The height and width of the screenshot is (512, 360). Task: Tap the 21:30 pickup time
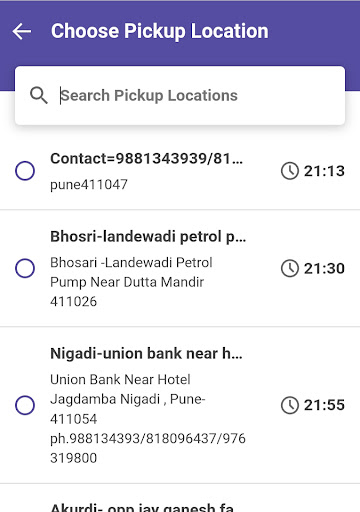click(x=324, y=268)
